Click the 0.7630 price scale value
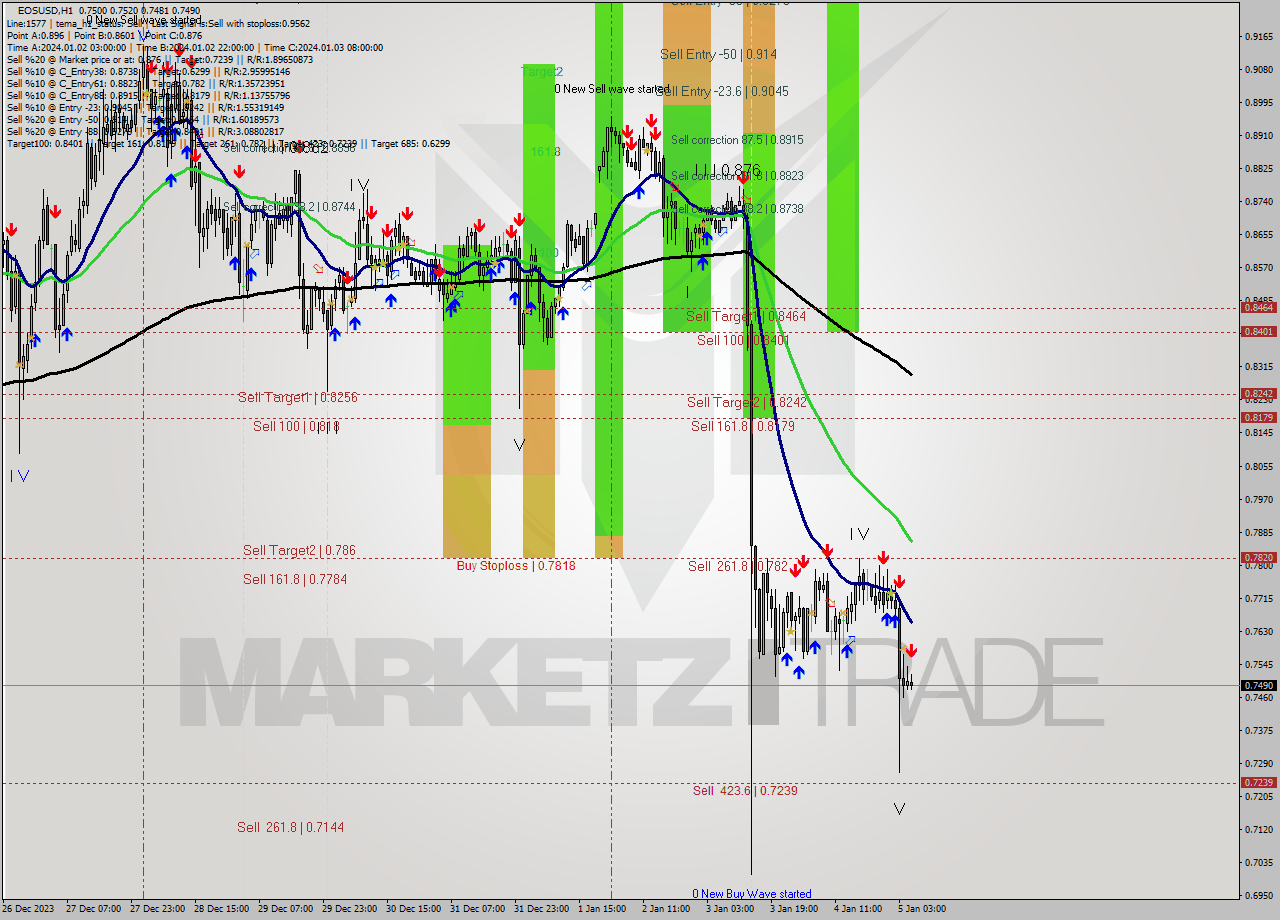Image resolution: width=1280 pixels, height=920 pixels. click(x=1258, y=631)
